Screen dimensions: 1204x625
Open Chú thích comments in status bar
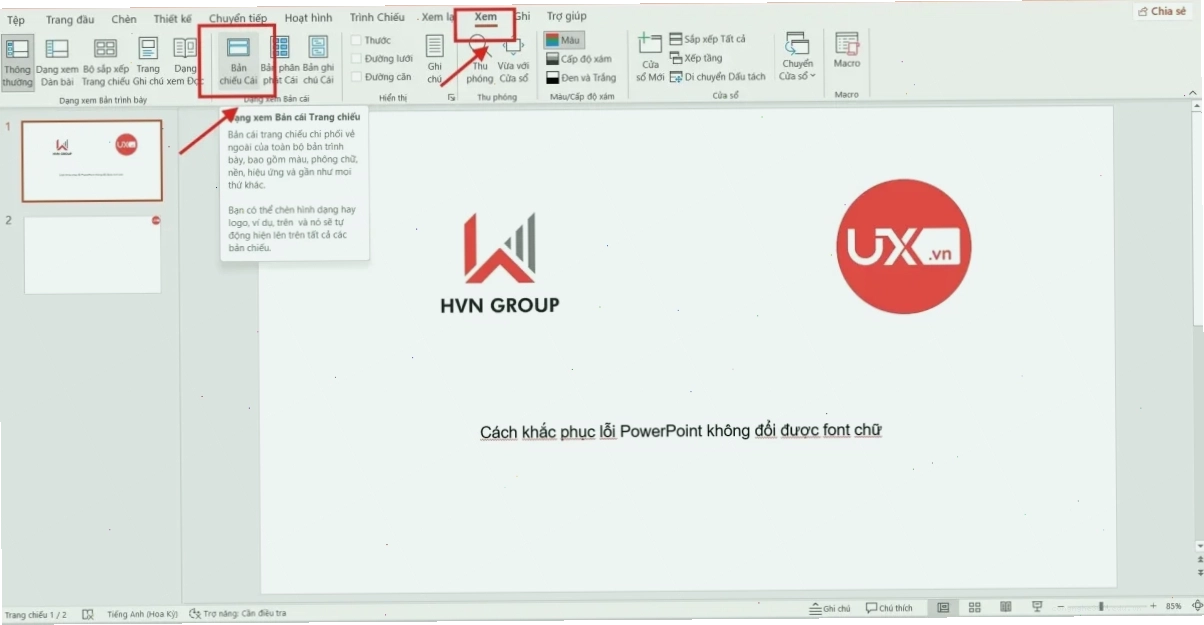coord(890,608)
